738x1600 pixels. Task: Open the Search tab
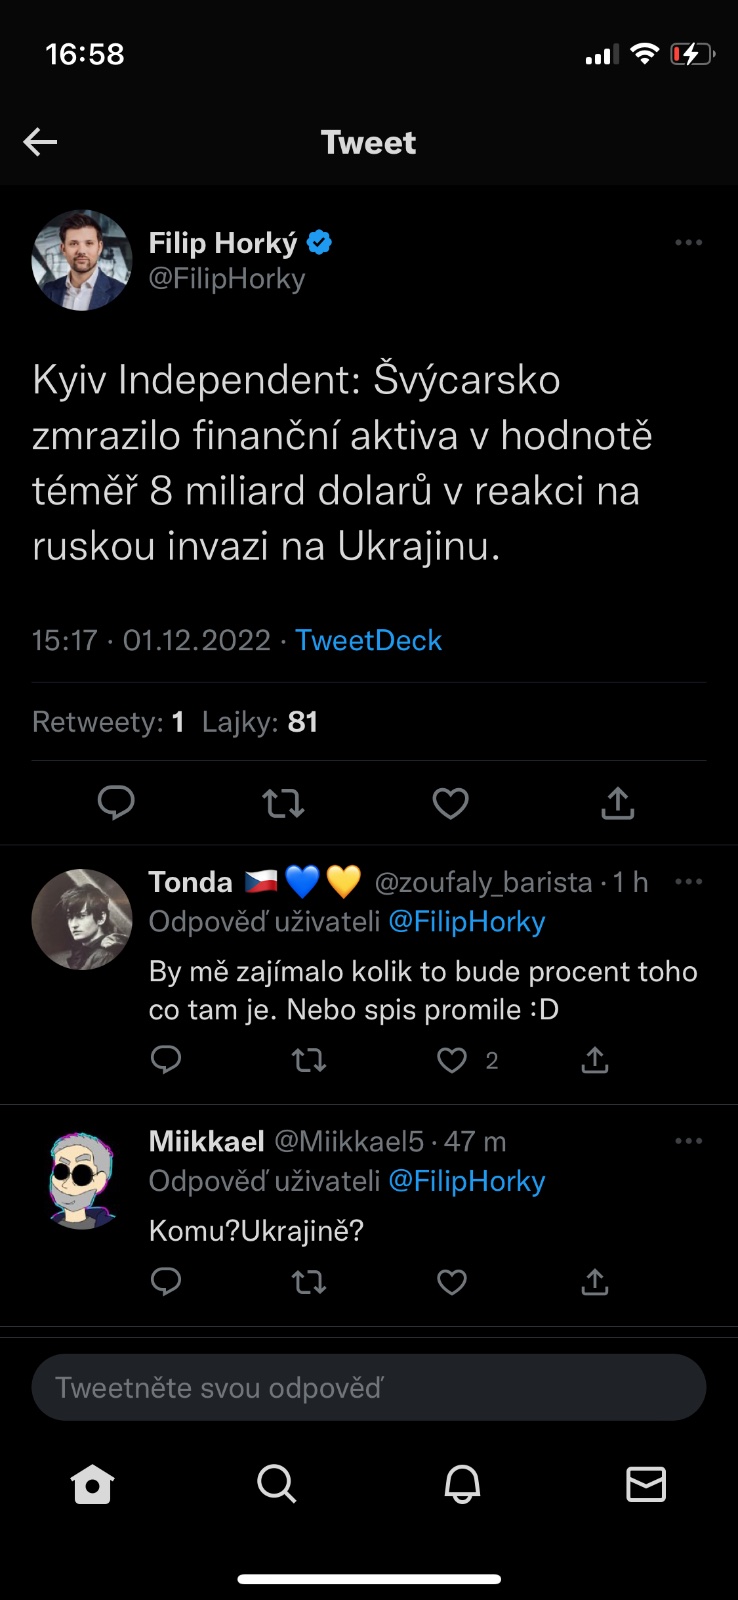[277, 1485]
